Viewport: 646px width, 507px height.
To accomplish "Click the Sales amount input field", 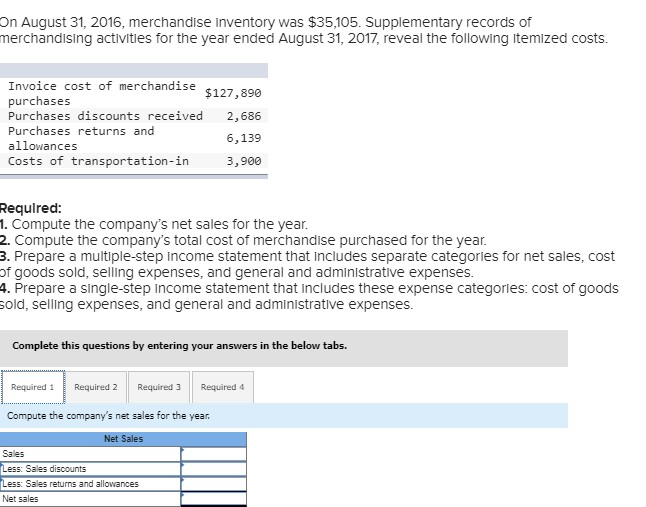I will pyautogui.click(x=213, y=454).
